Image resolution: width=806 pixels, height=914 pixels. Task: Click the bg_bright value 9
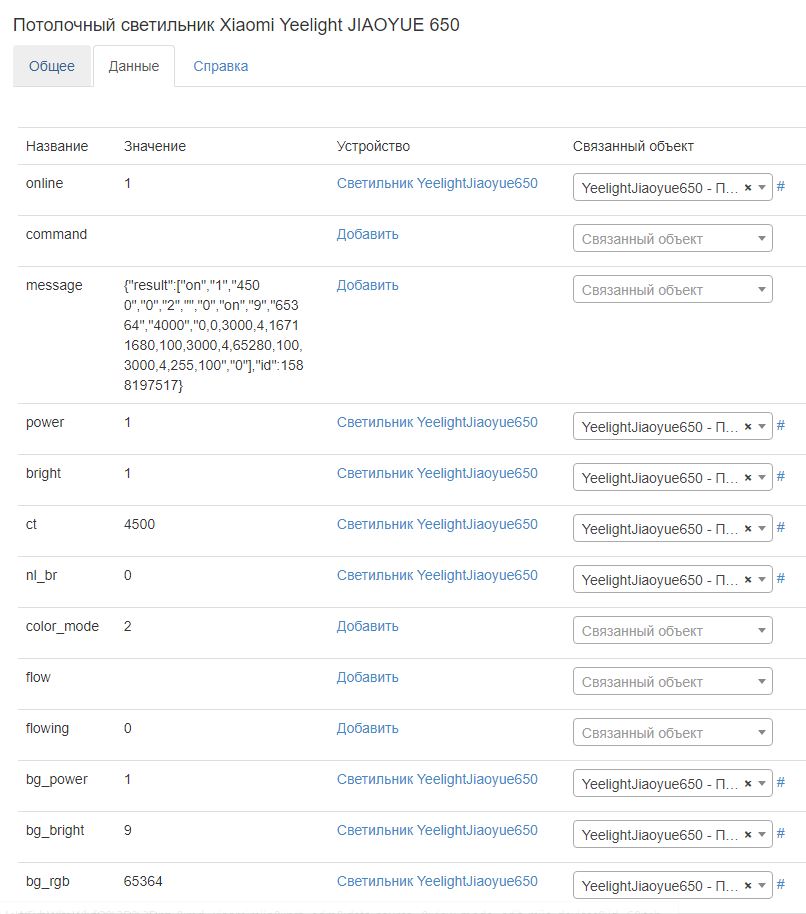tap(128, 830)
